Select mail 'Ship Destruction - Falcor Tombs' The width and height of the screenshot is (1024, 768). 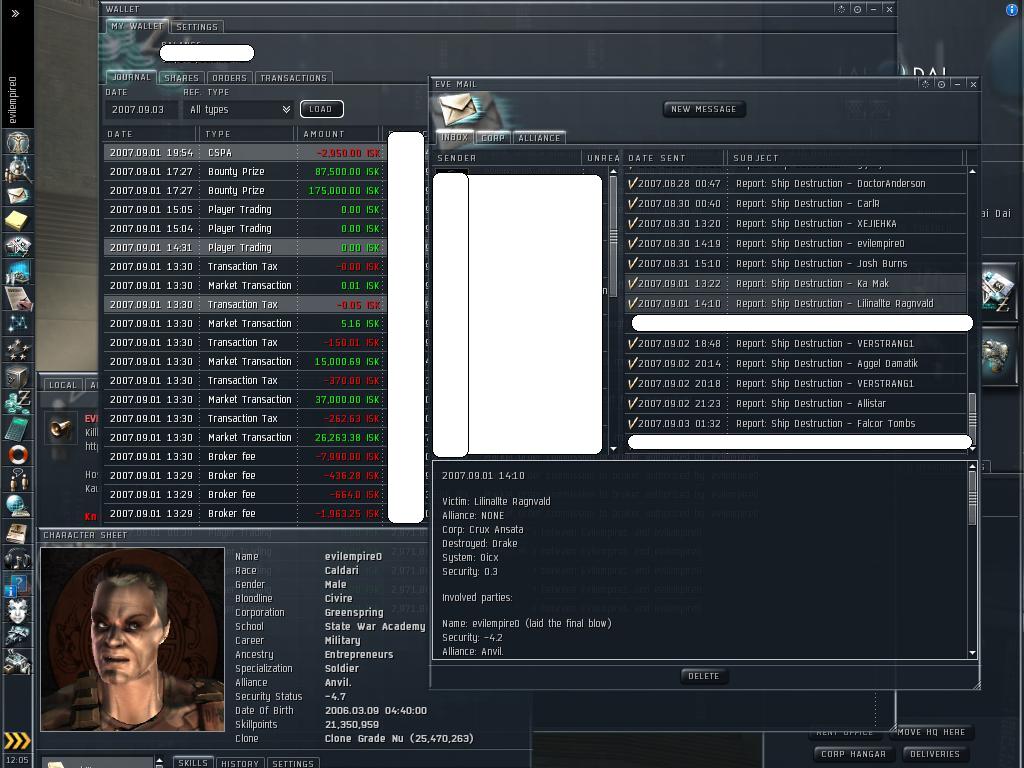pyautogui.click(x=795, y=423)
